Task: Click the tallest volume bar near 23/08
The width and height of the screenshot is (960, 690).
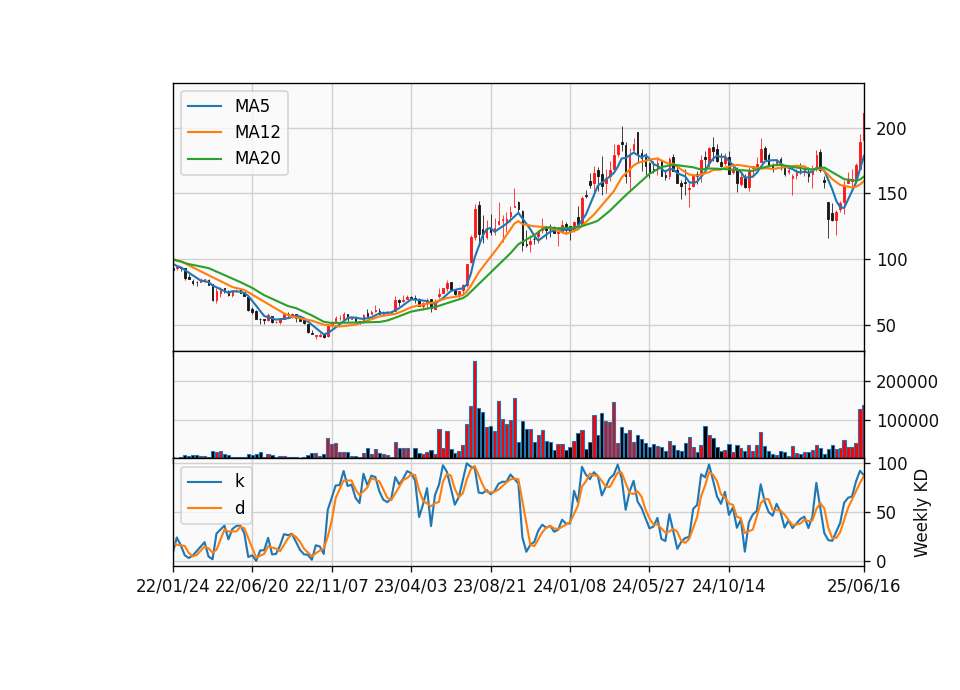Action: [x=474, y=410]
